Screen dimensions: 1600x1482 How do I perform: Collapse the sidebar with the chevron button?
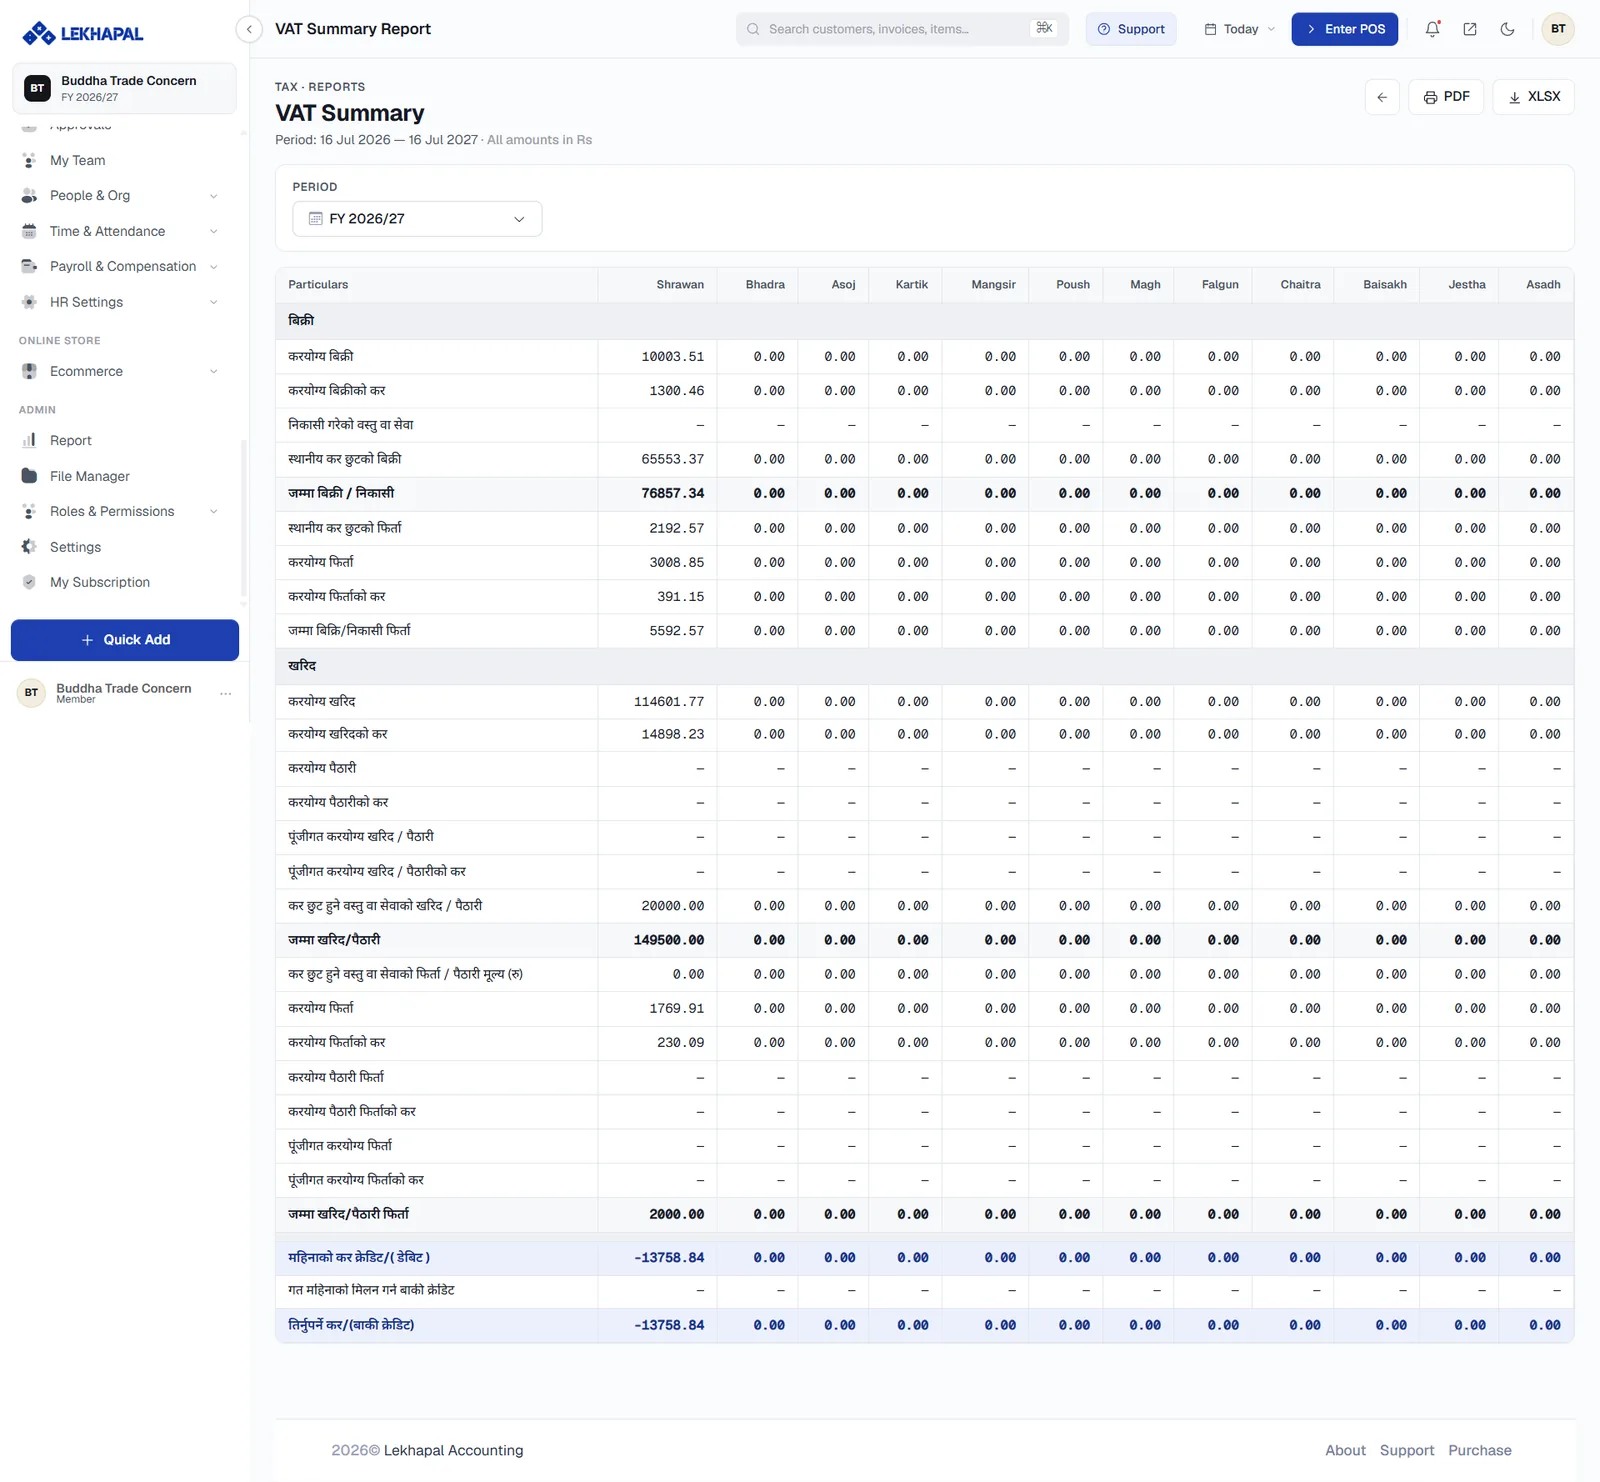249,29
